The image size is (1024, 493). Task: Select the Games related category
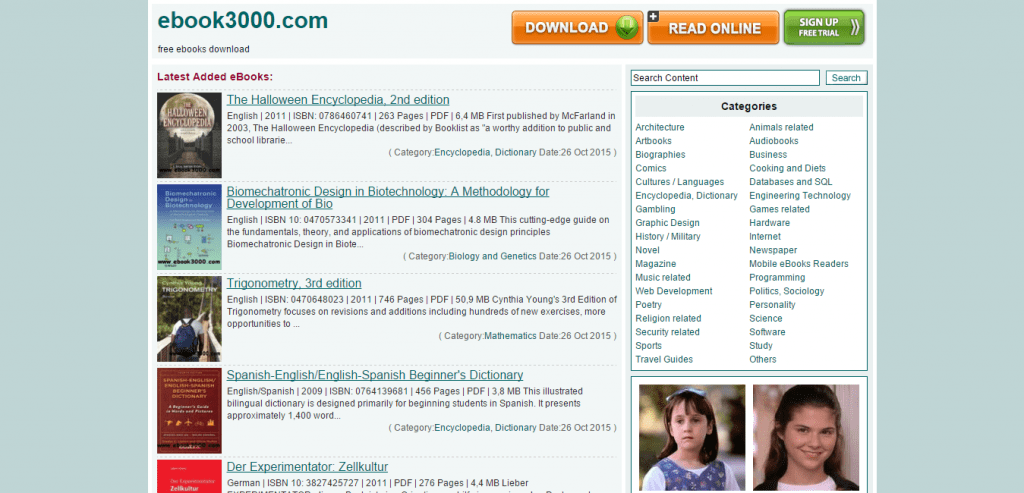pyautogui.click(x=779, y=210)
